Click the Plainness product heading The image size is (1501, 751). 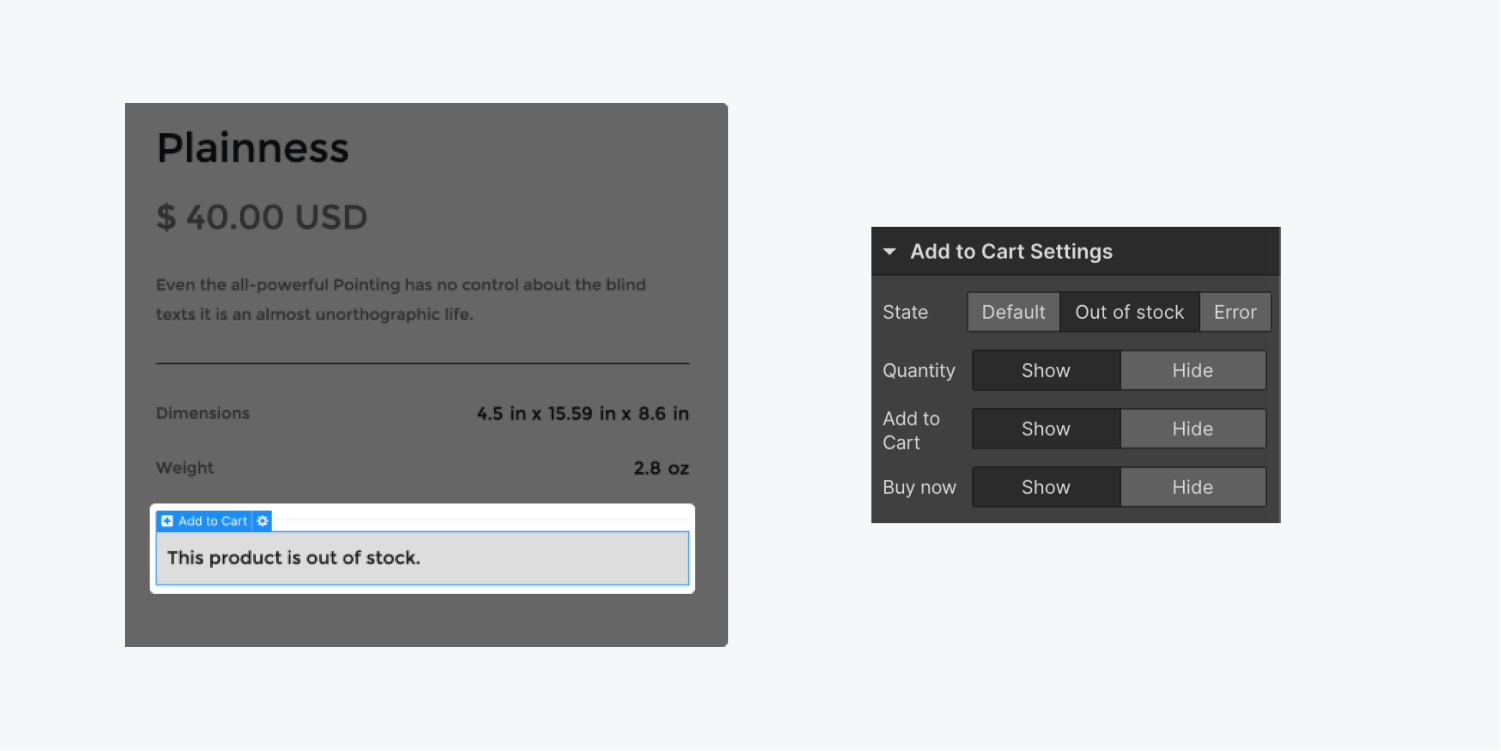253,148
